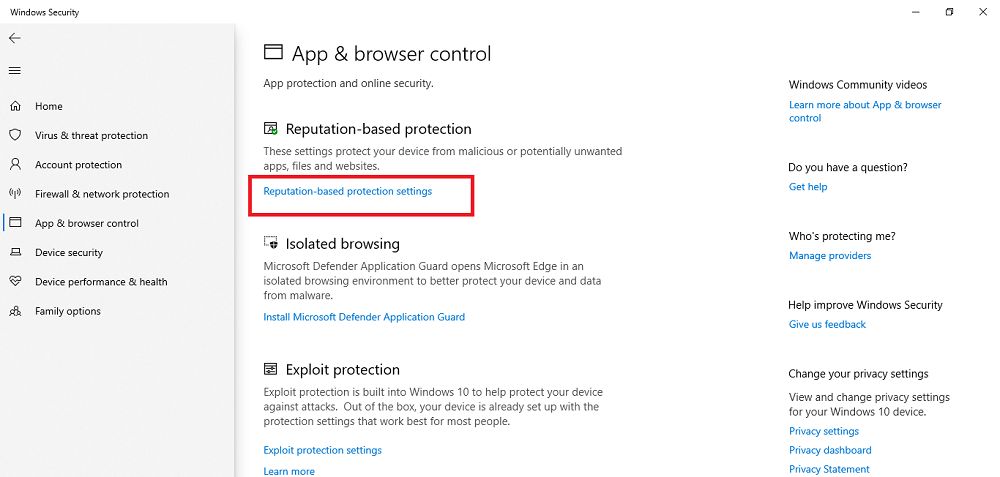This screenshot has width=1000, height=477.
Task: Select App & browser control in sidebar
Action: click(x=86, y=224)
